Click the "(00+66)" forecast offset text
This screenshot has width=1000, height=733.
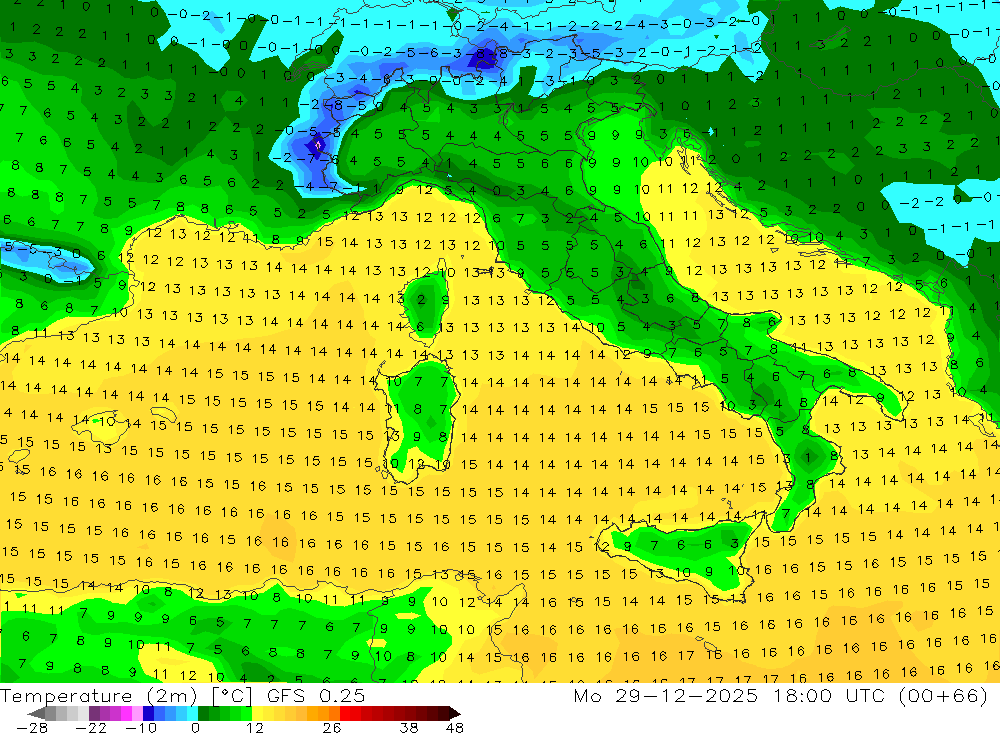coord(943,695)
